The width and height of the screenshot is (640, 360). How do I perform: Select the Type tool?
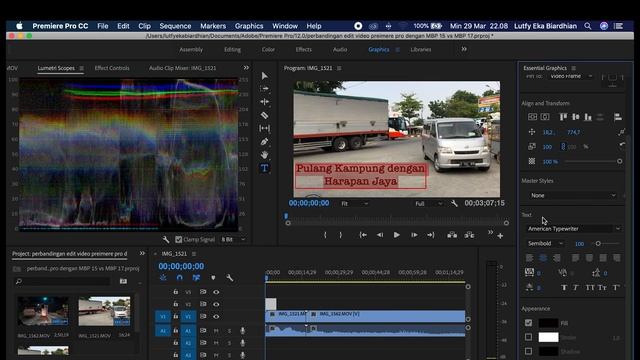tap(264, 168)
